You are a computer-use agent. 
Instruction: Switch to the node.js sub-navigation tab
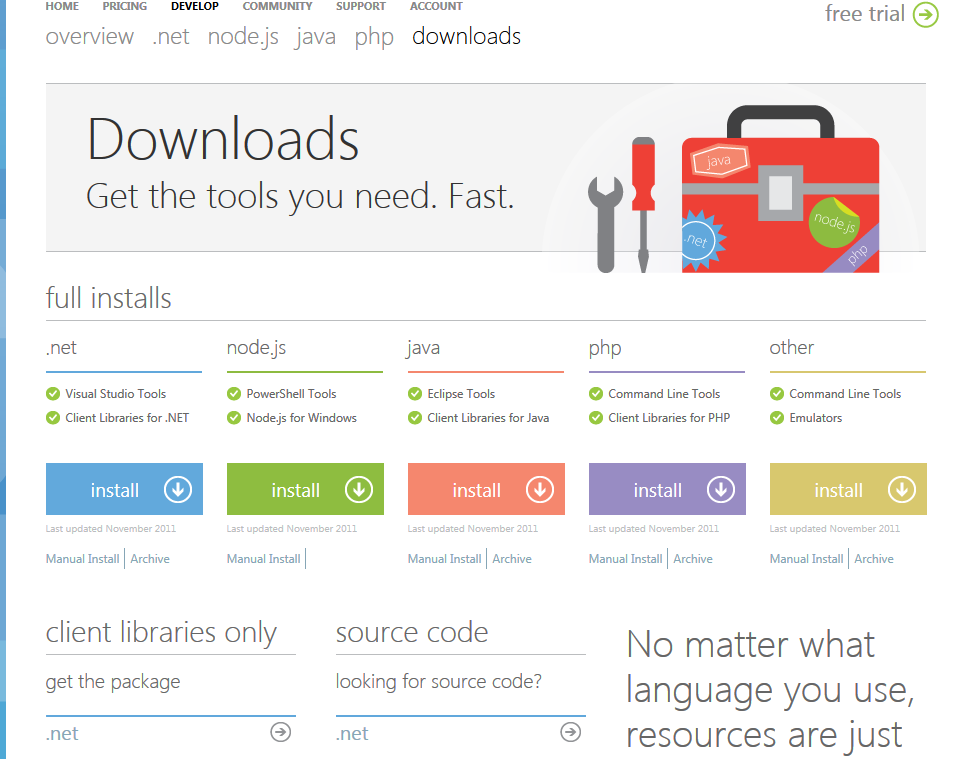[243, 37]
